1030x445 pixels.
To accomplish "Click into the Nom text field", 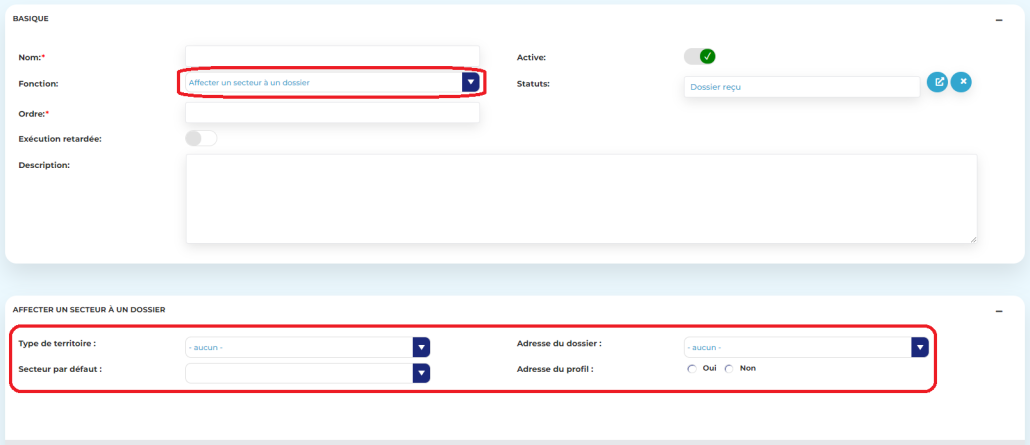I will (x=332, y=56).
